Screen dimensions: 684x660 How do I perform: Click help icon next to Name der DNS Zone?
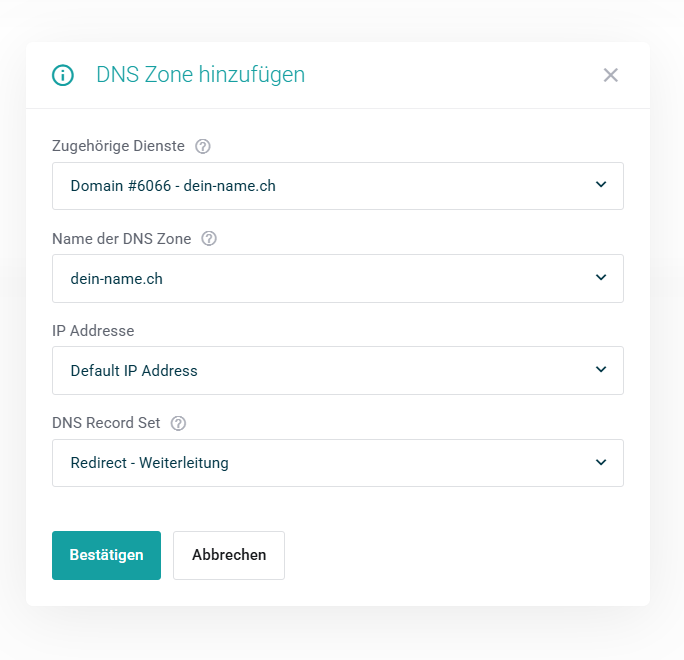pos(209,239)
